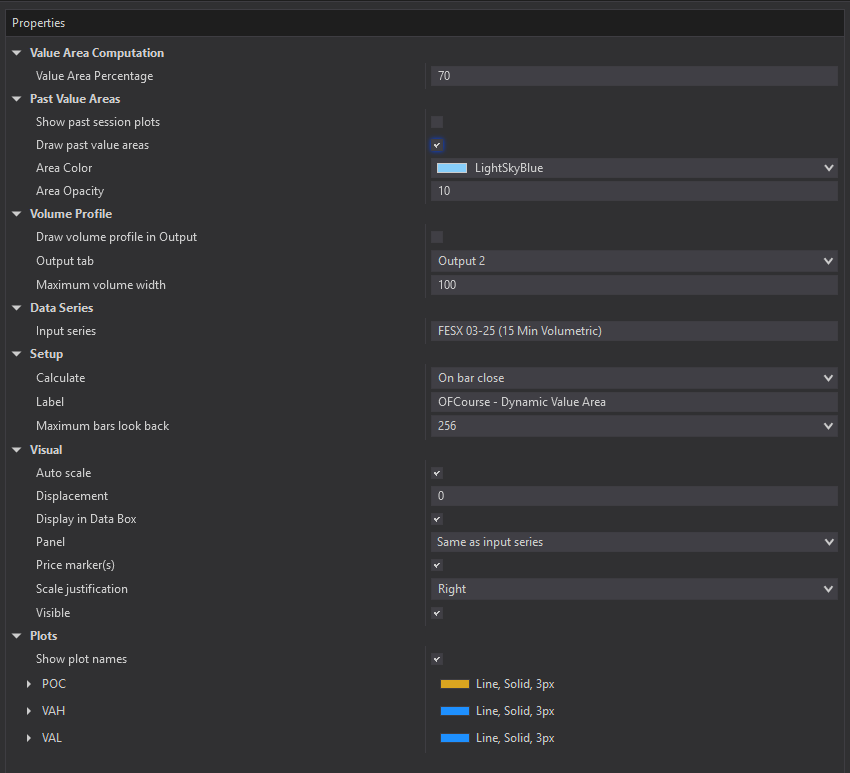Toggle the Auto scale checkbox

pos(437,473)
